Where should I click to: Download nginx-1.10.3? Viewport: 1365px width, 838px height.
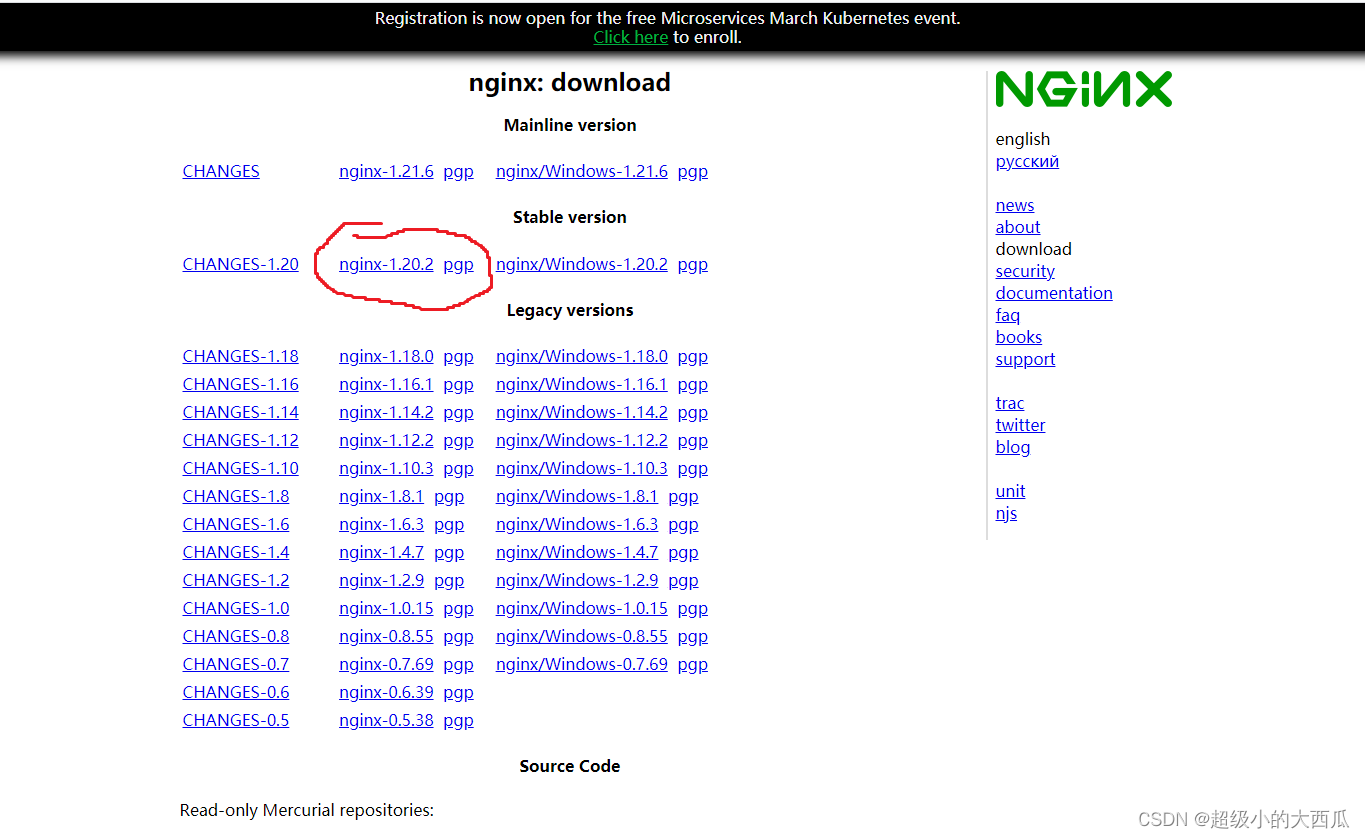[386, 468]
